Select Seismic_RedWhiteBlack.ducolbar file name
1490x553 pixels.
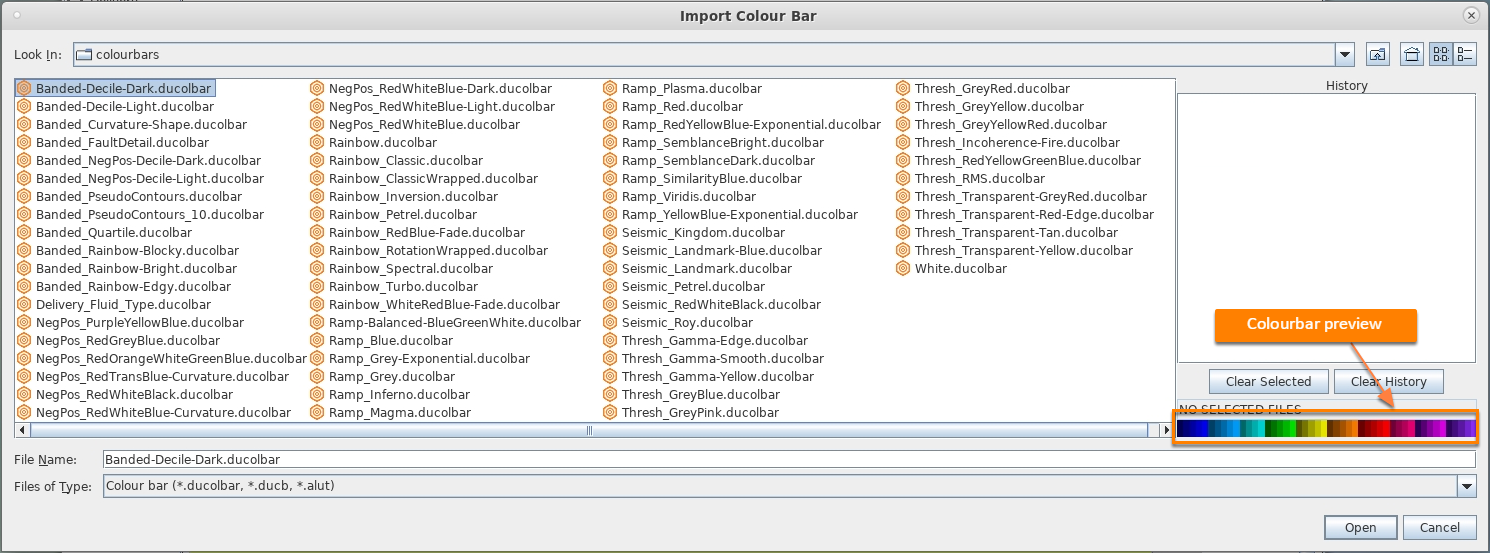tap(721, 304)
